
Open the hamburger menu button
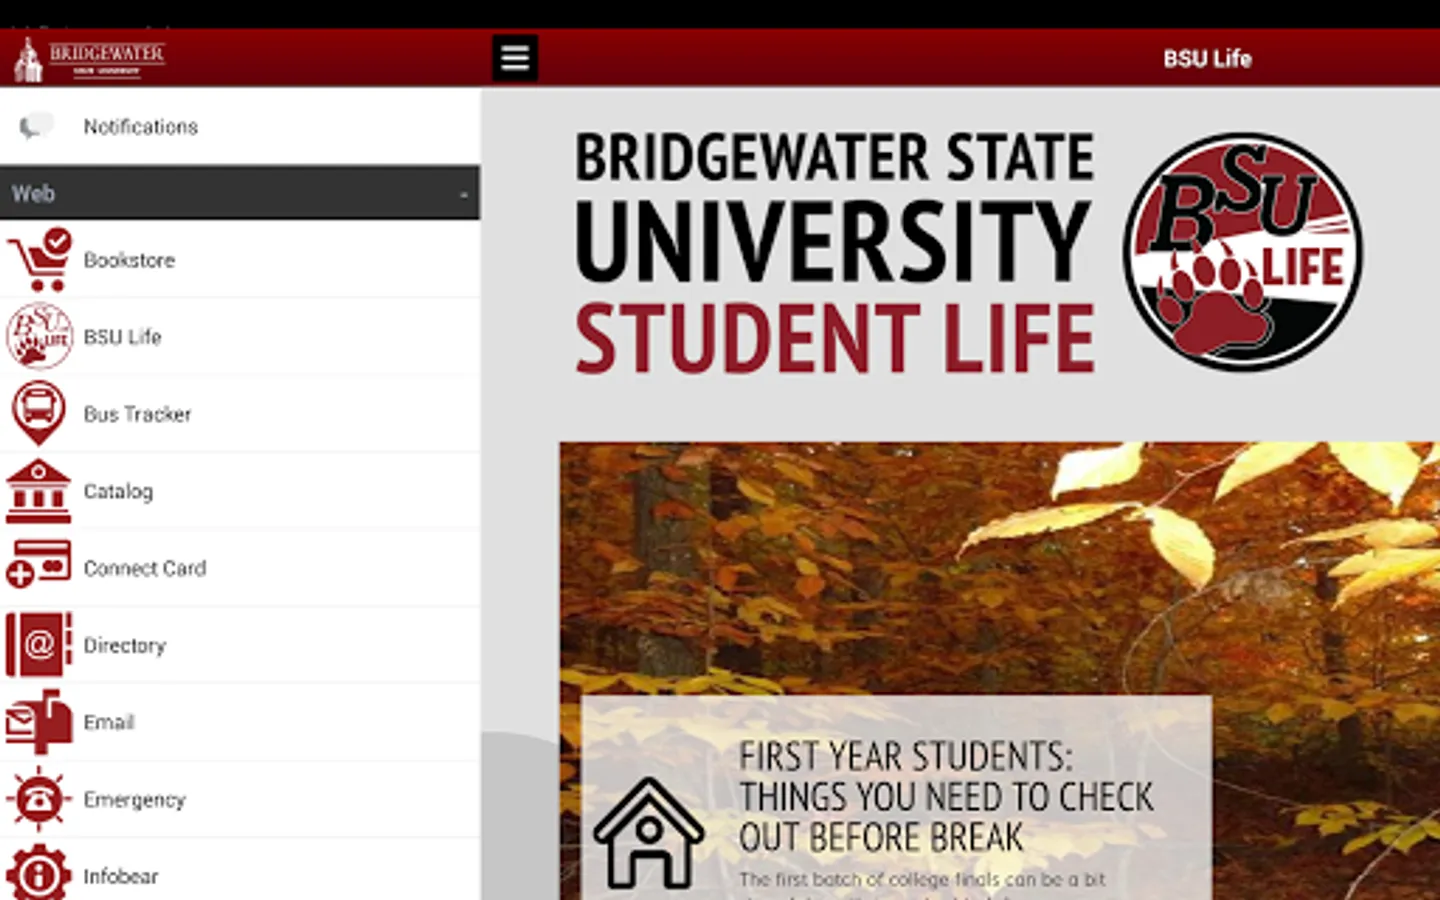515,58
